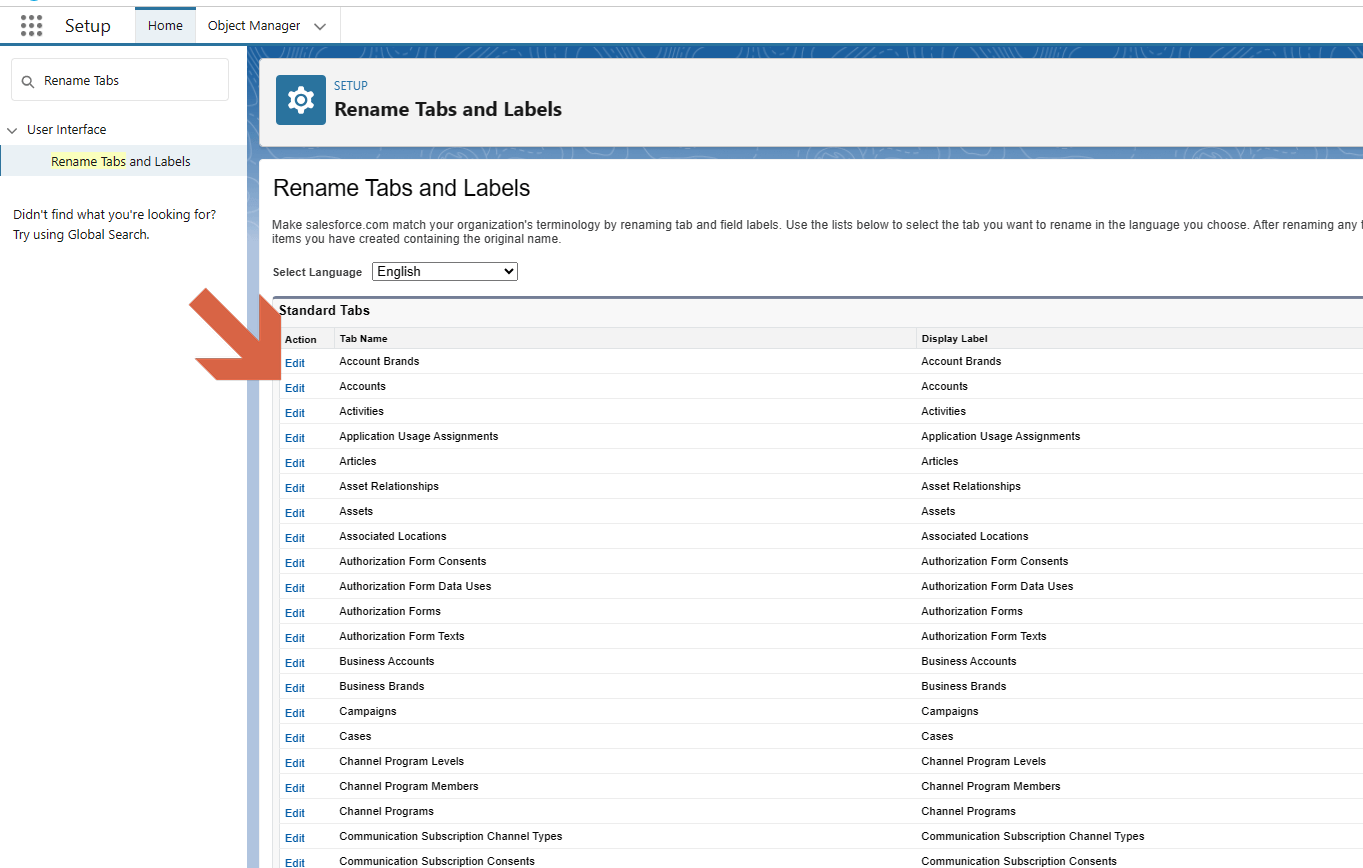Expand the Object Manager dropdown chevron

319,25
